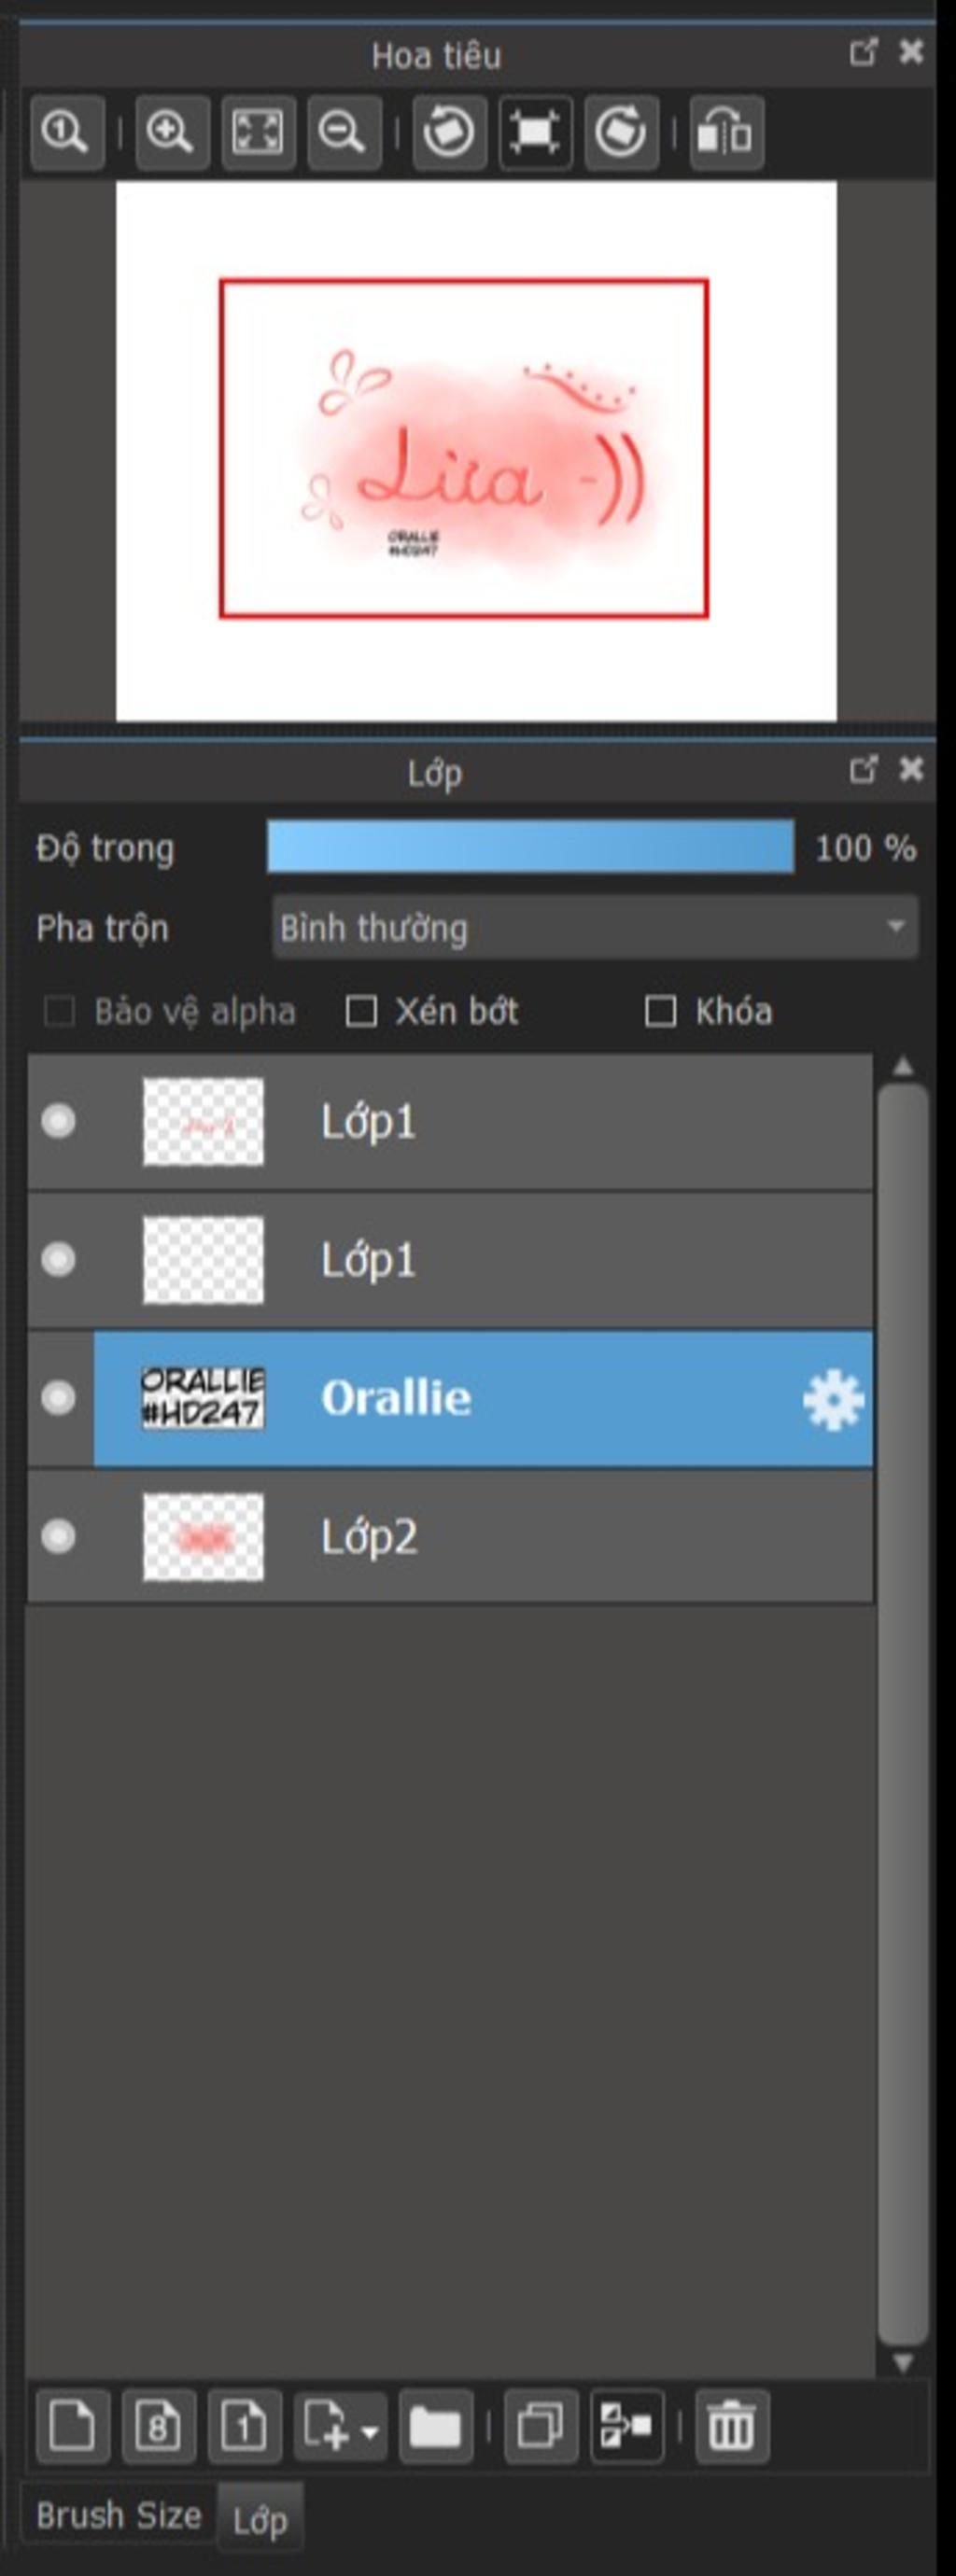This screenshot has height=2576, width=956.
Task: Hide the Lớp2 layer
Action: point(58,1535)
